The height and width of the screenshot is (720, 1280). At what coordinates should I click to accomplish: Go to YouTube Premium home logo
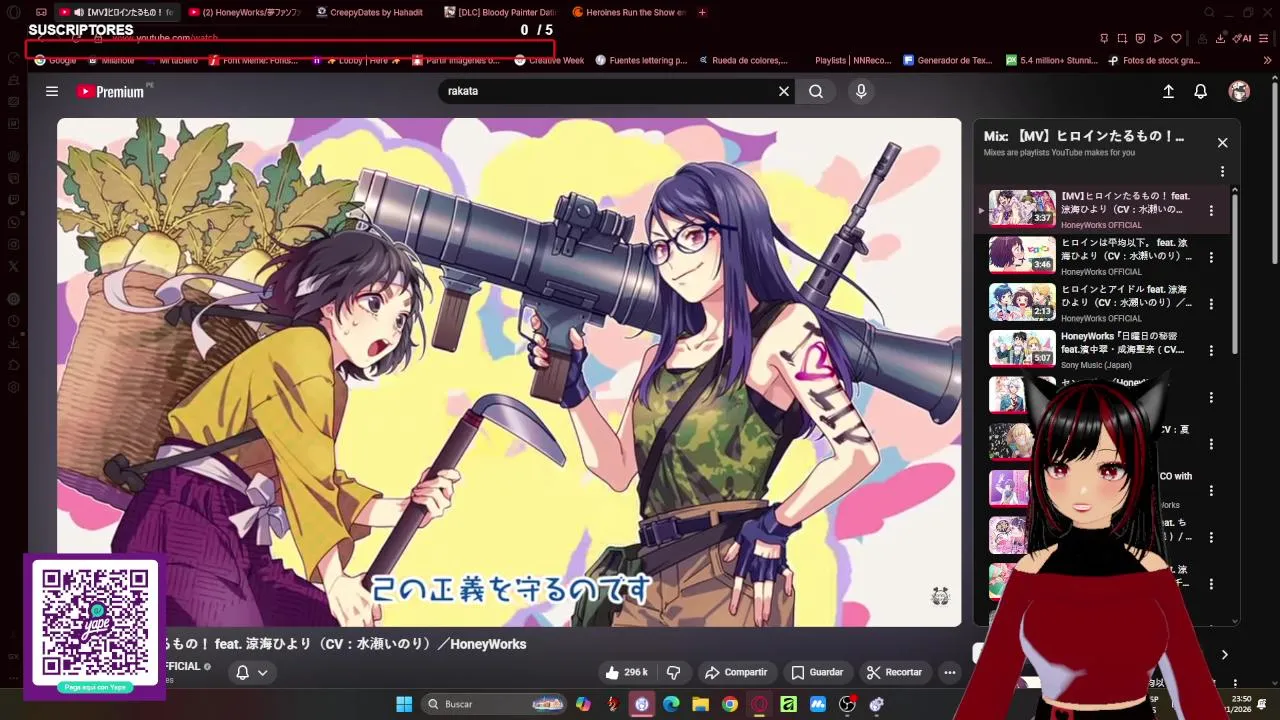(x=113, y=91)
